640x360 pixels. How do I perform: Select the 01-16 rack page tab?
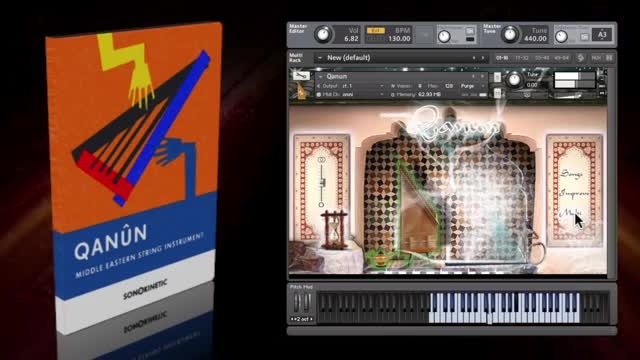pos(502,58)
